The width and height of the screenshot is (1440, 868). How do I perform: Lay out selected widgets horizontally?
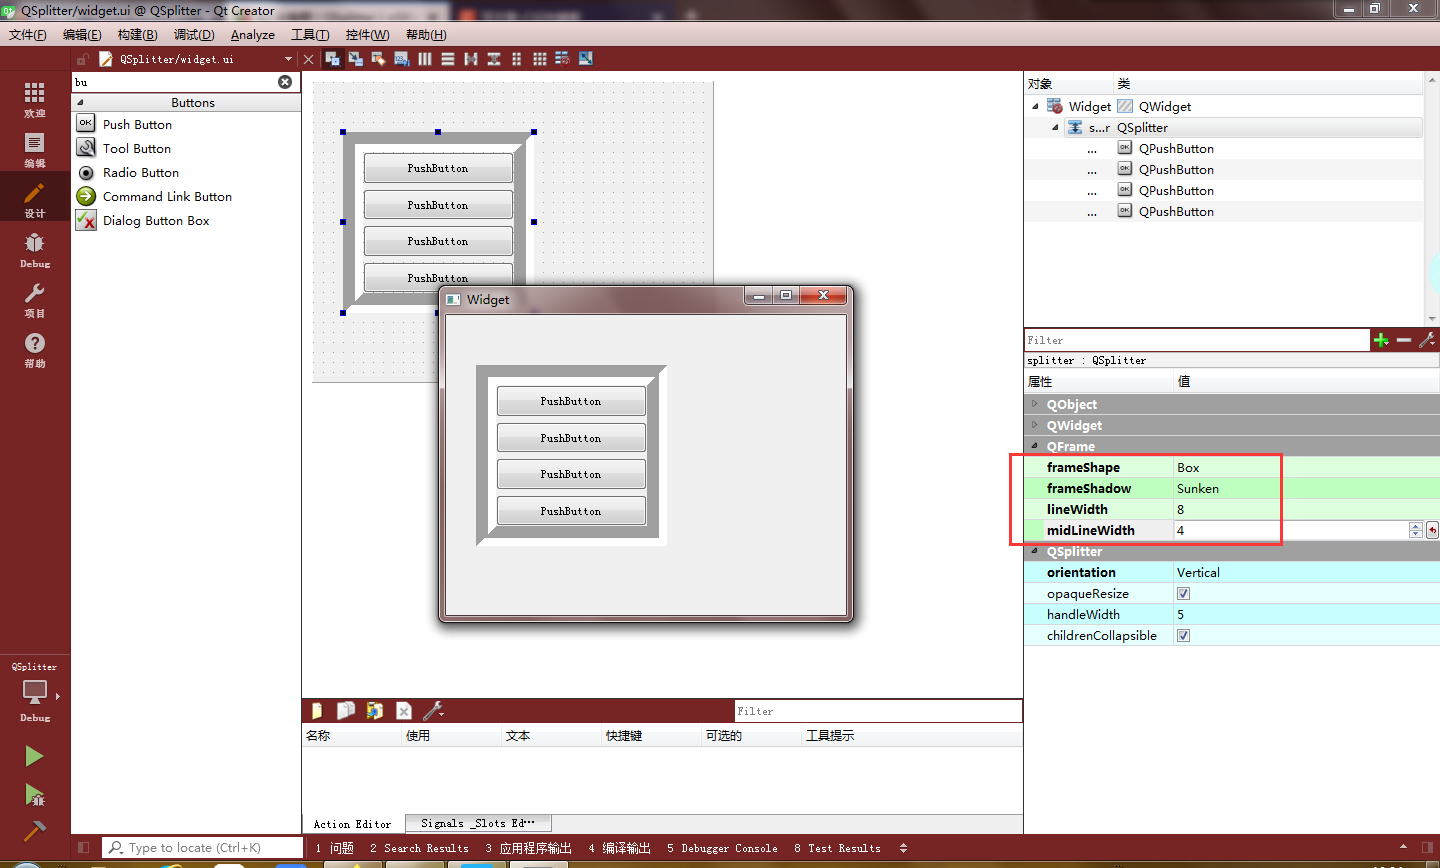click(x=424, y=58)
